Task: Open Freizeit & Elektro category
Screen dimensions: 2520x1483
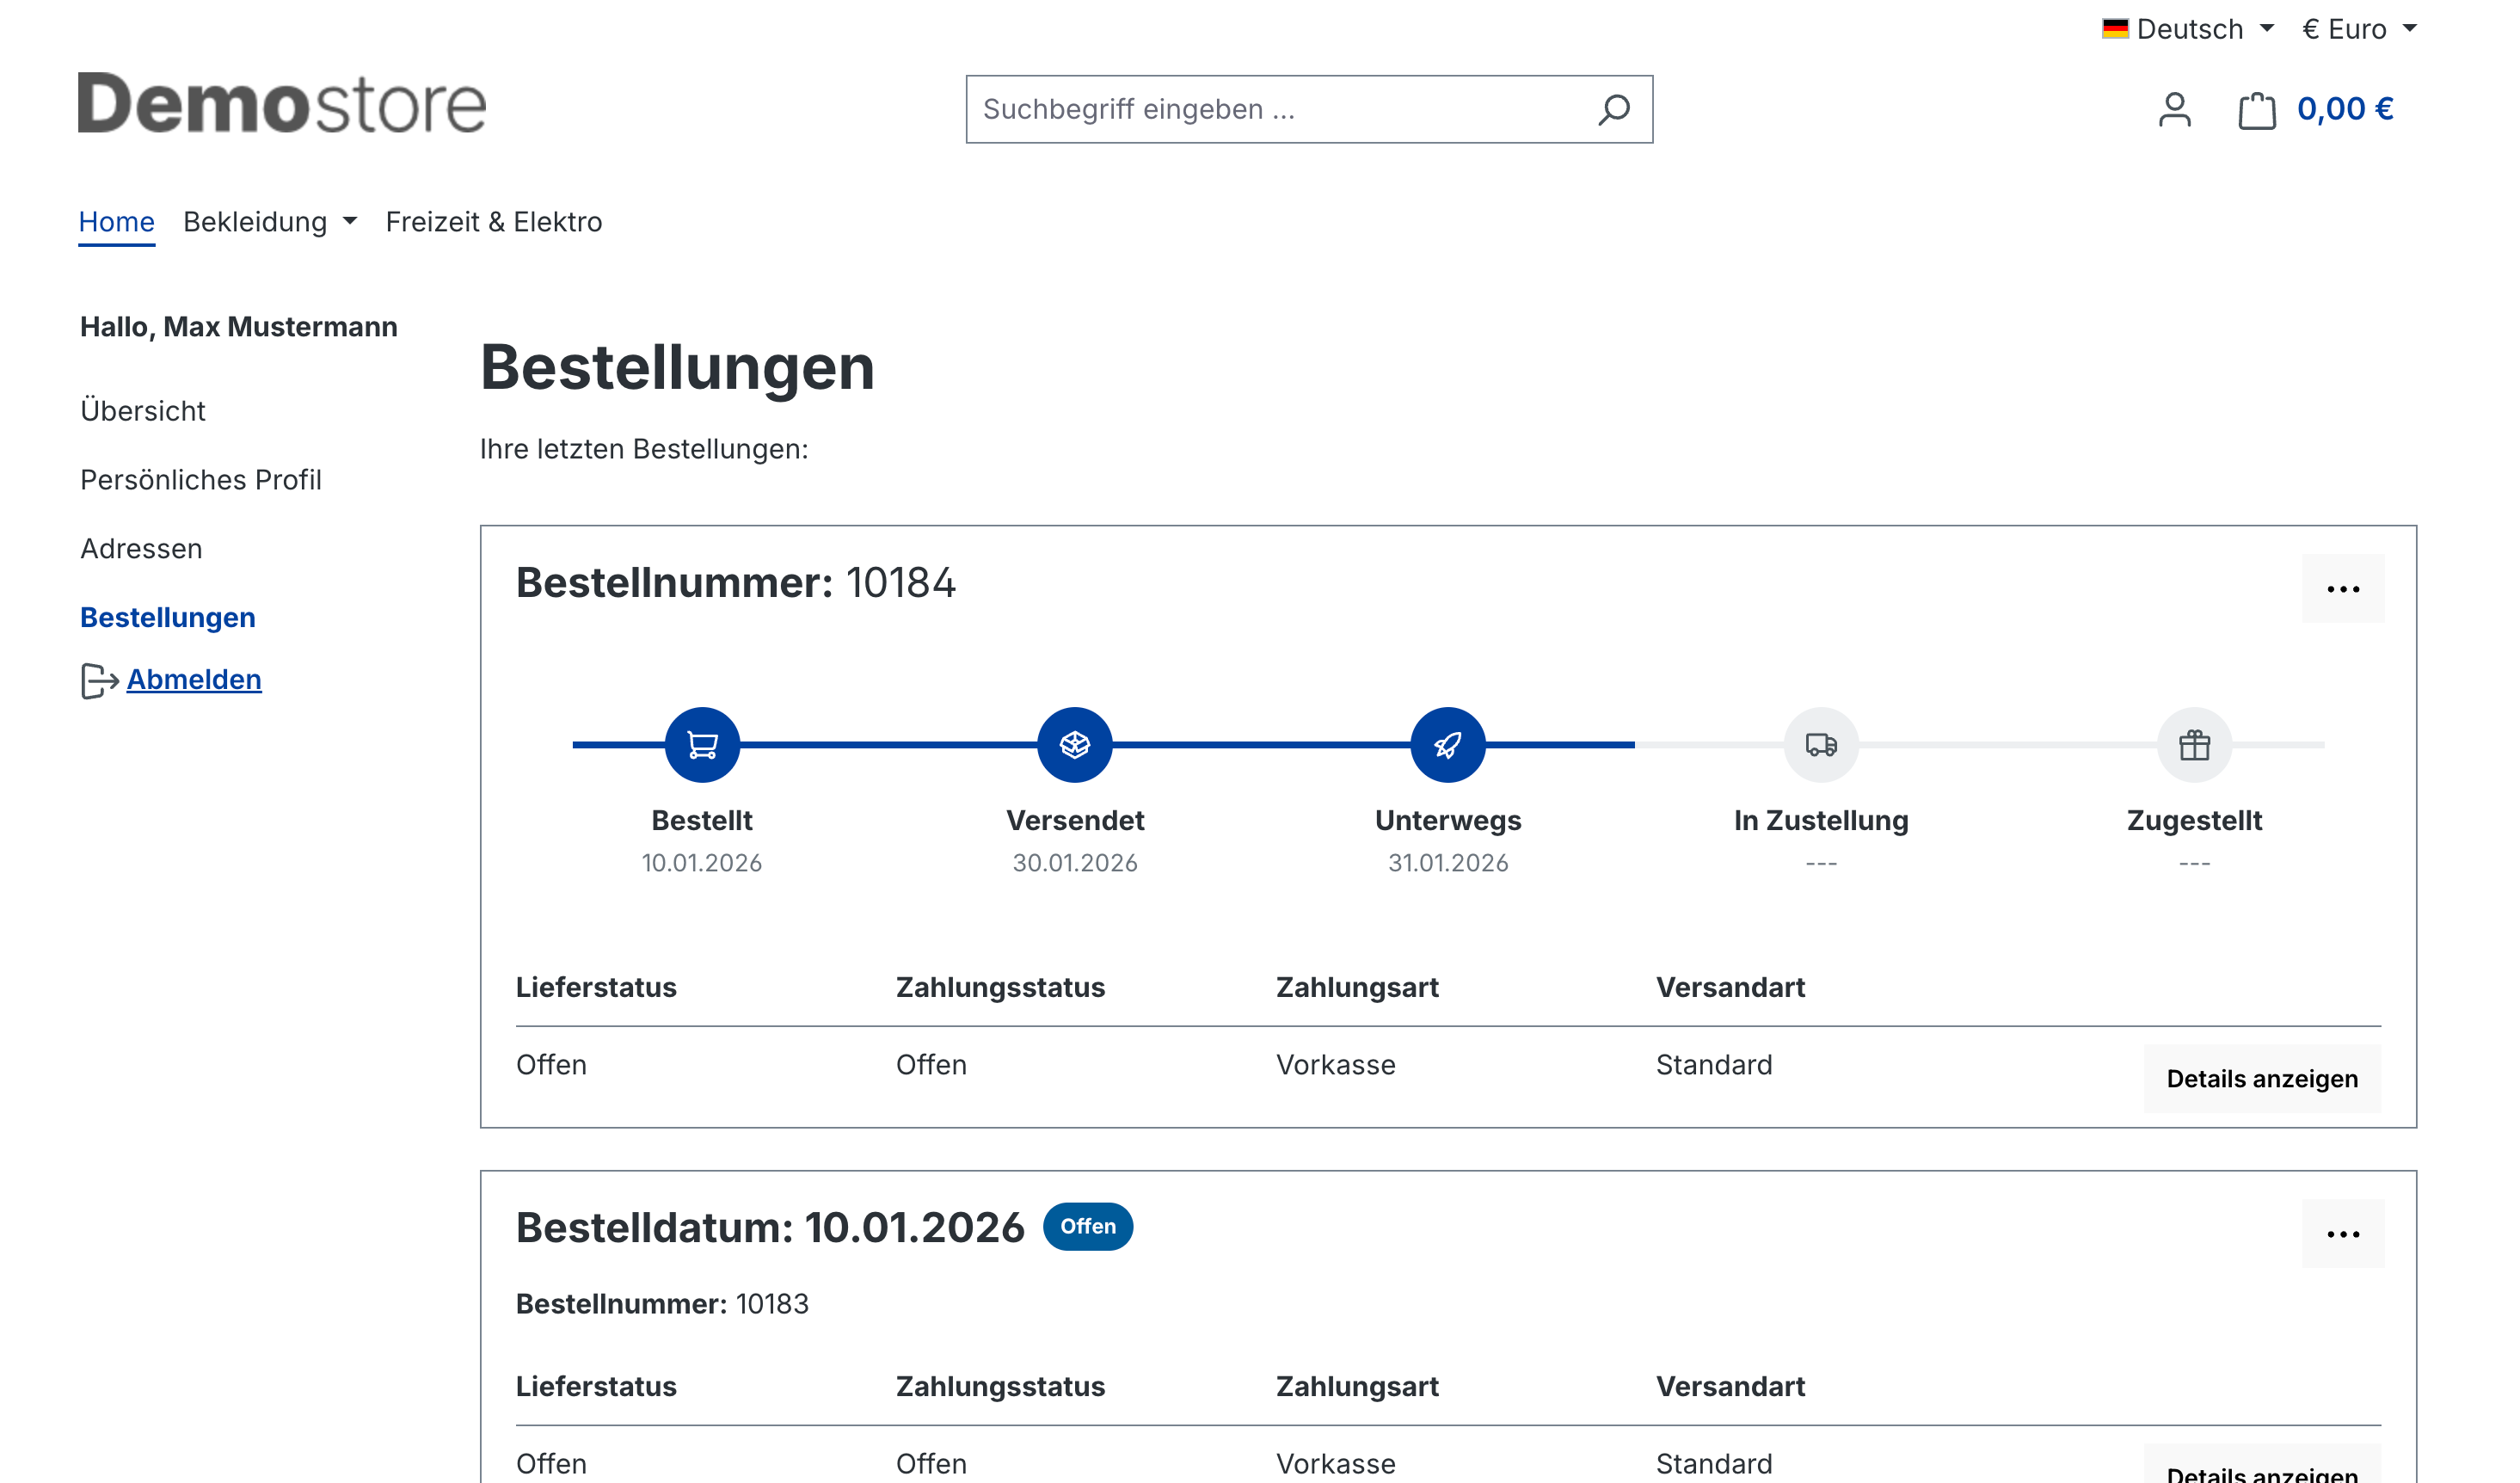Action: (494, 221)
